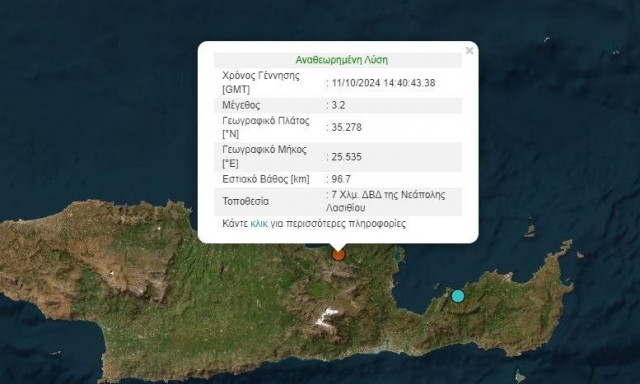Open the 'κλικ' link for more information
The height and width of the screenshot is (384, 640).
(x=259, y=224)
